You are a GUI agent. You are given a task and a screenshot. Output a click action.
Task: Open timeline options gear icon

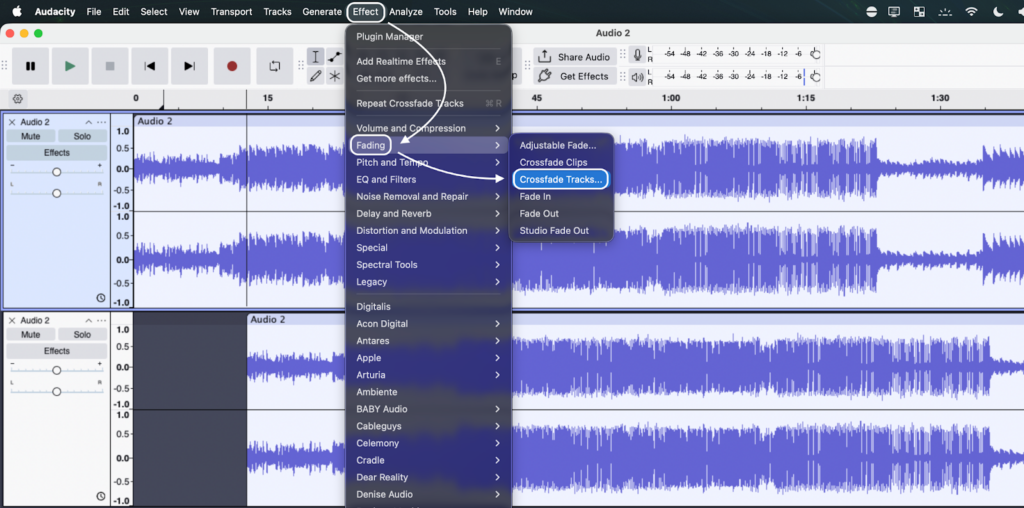pyautogui.click(x=17, y=98)
